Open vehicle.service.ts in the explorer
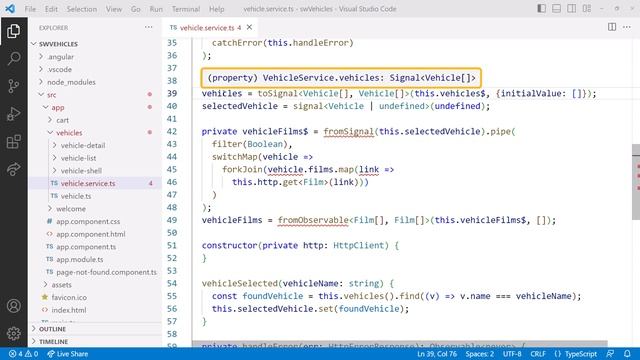The width and height of the screenshot is (640, 360). click(x=95, y=183)
